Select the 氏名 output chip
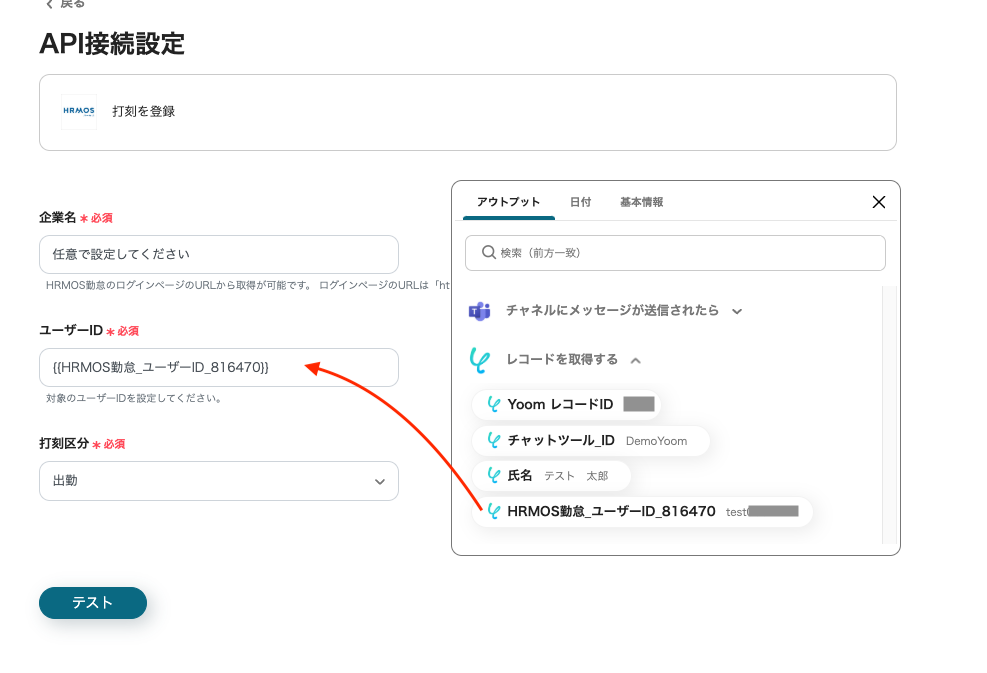The height and width of the screenshot is (673, 987). (551, 476)
